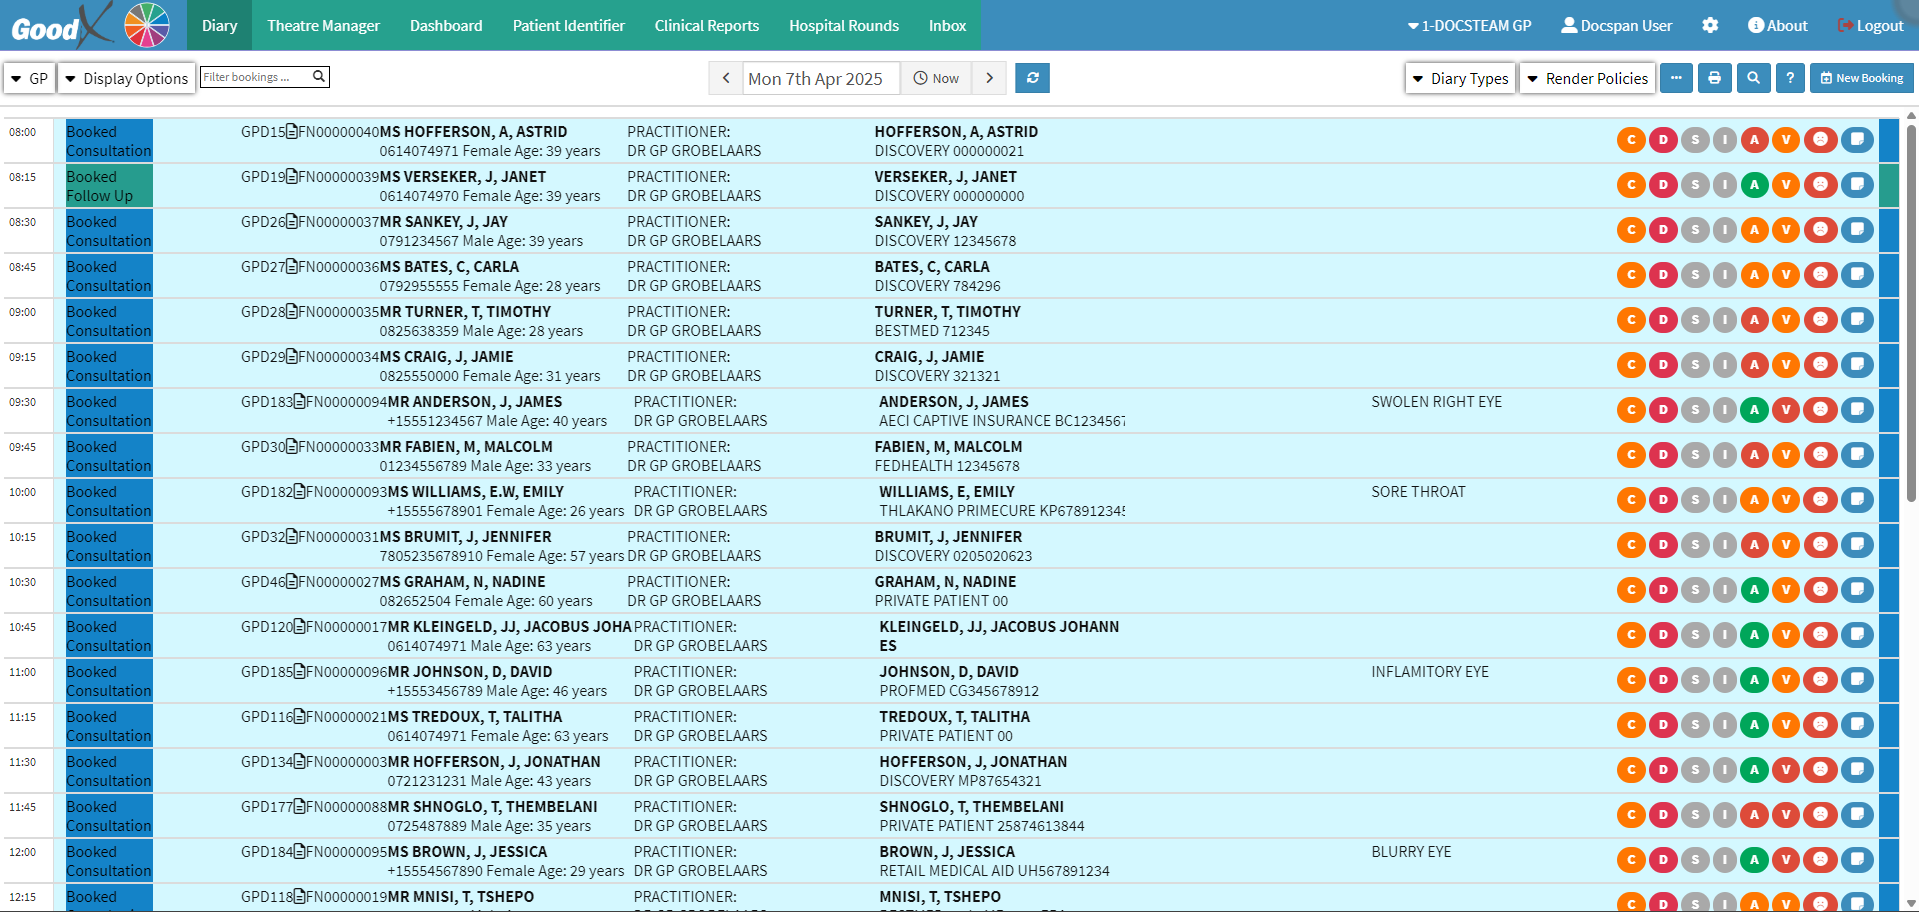
Task: Click the sad face icon for Jay Sankey
Action: coord(1821,230)
